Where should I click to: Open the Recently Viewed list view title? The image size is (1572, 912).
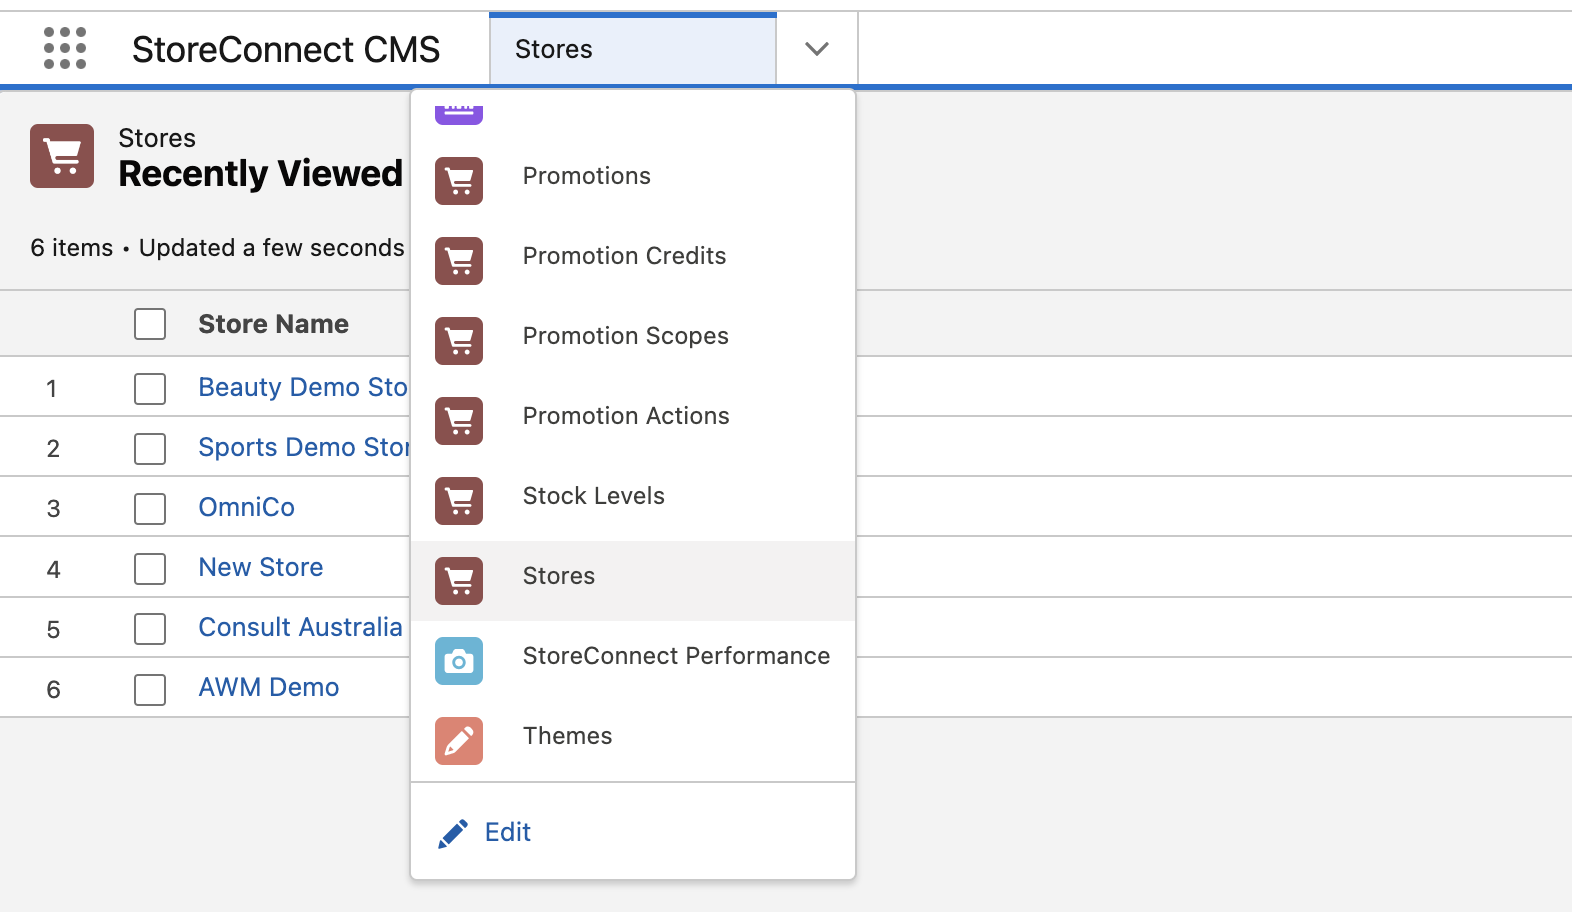coord(260,174)
